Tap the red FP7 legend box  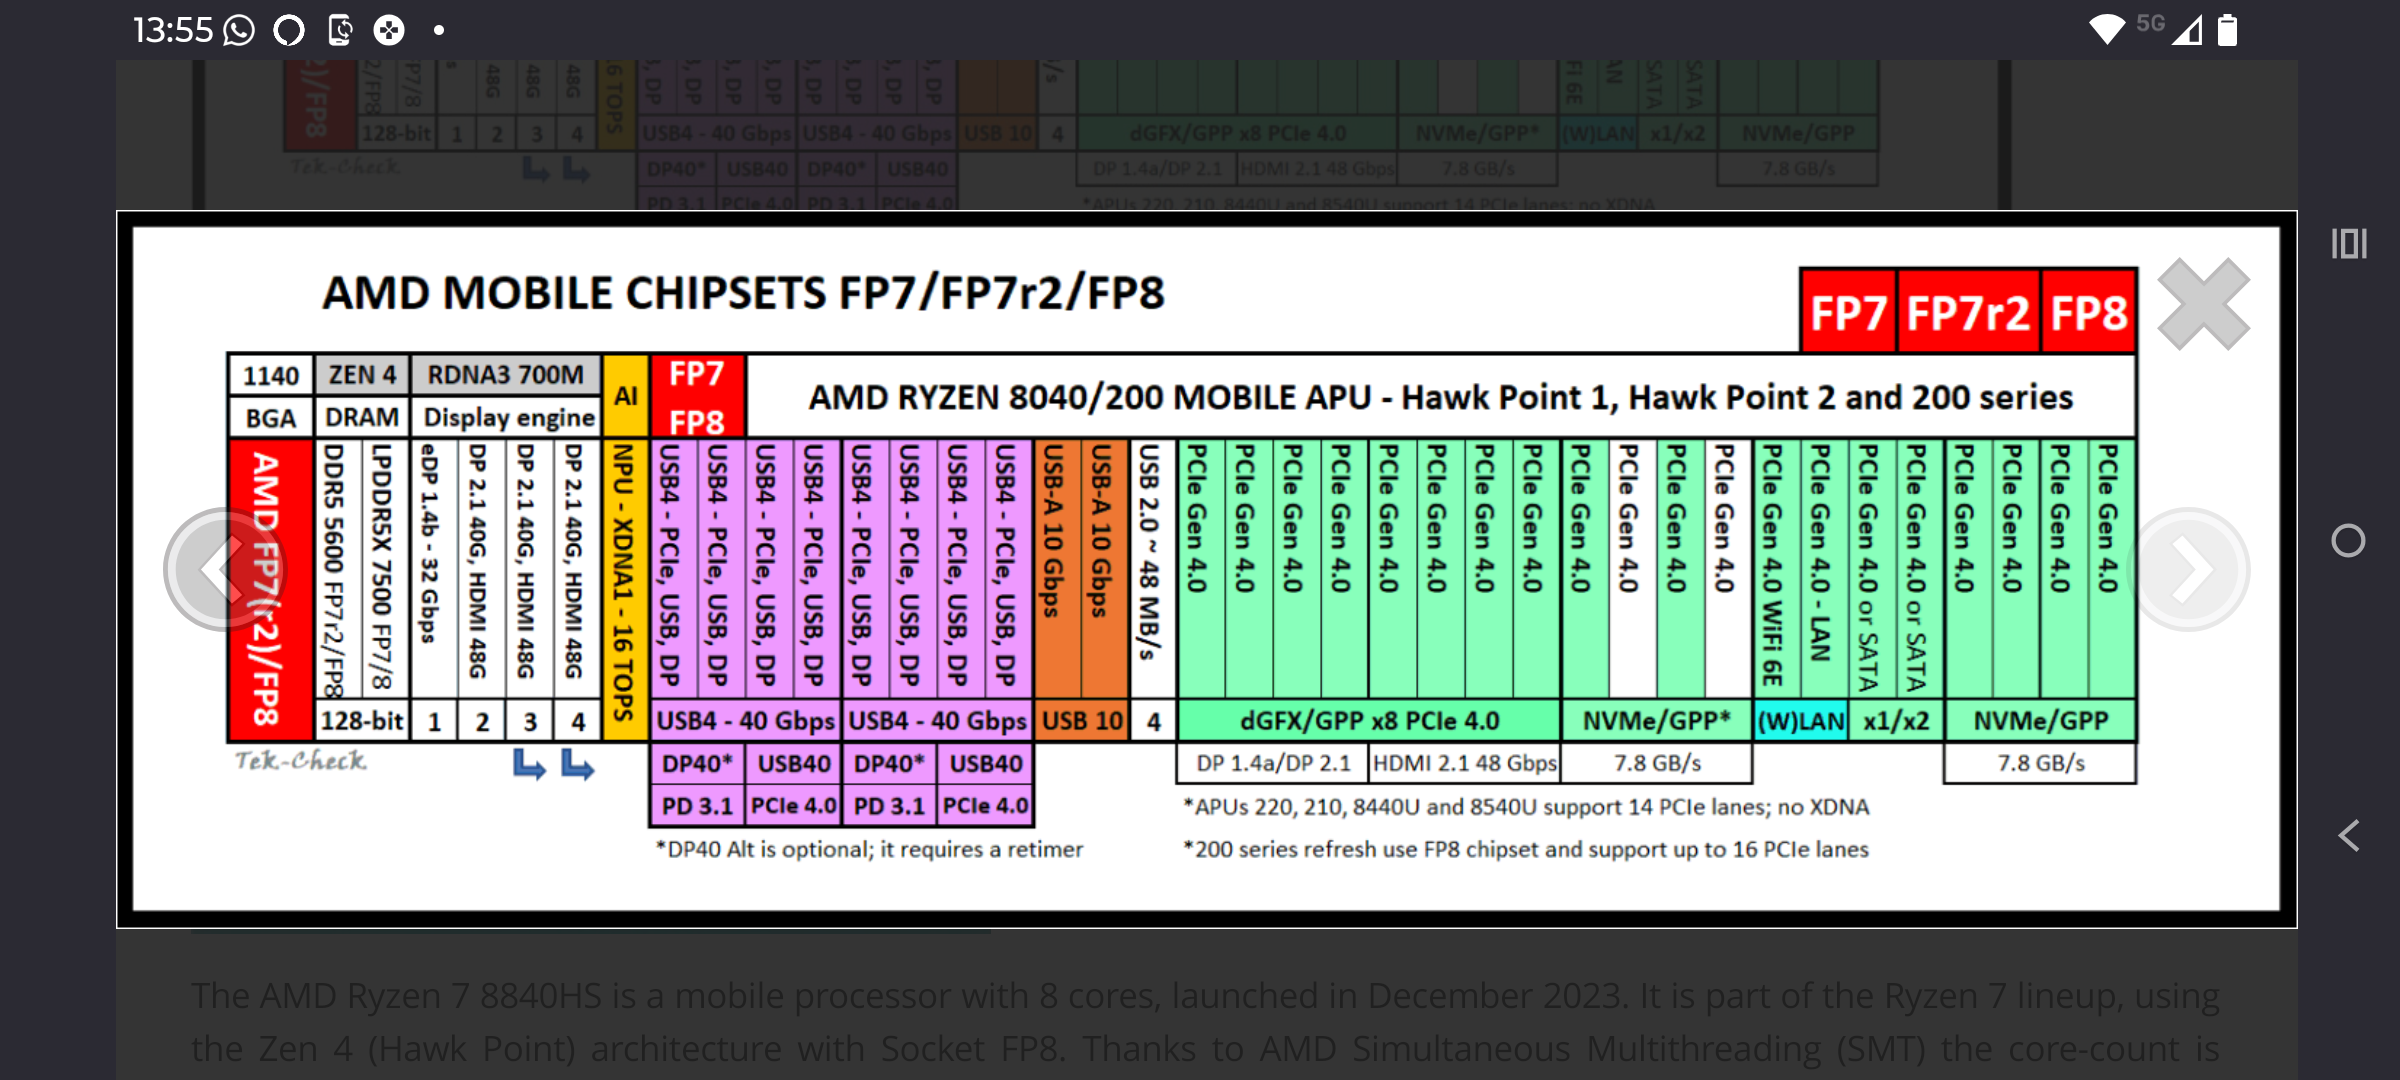1848,313
